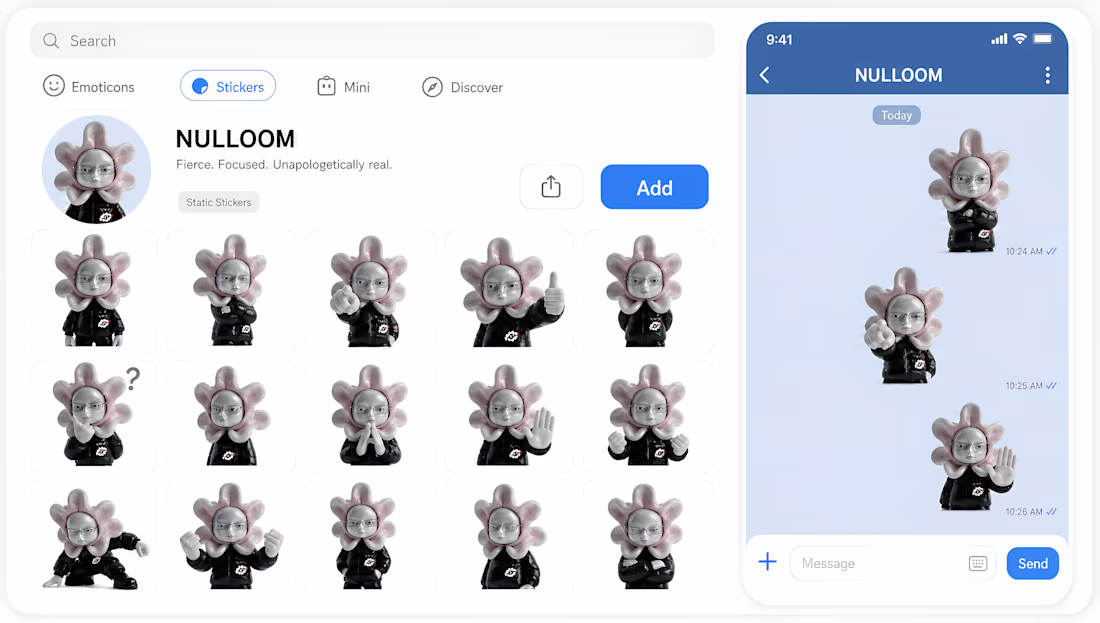Click the keyboard icon in message box

(x=978, y=563)
